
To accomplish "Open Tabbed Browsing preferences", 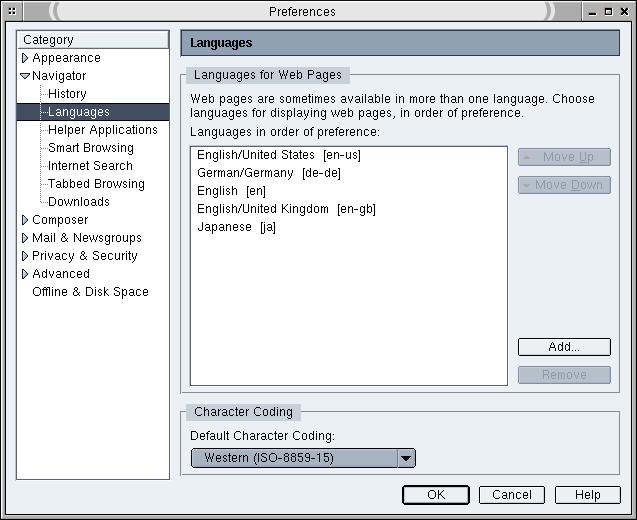I will tap(96, 184).
